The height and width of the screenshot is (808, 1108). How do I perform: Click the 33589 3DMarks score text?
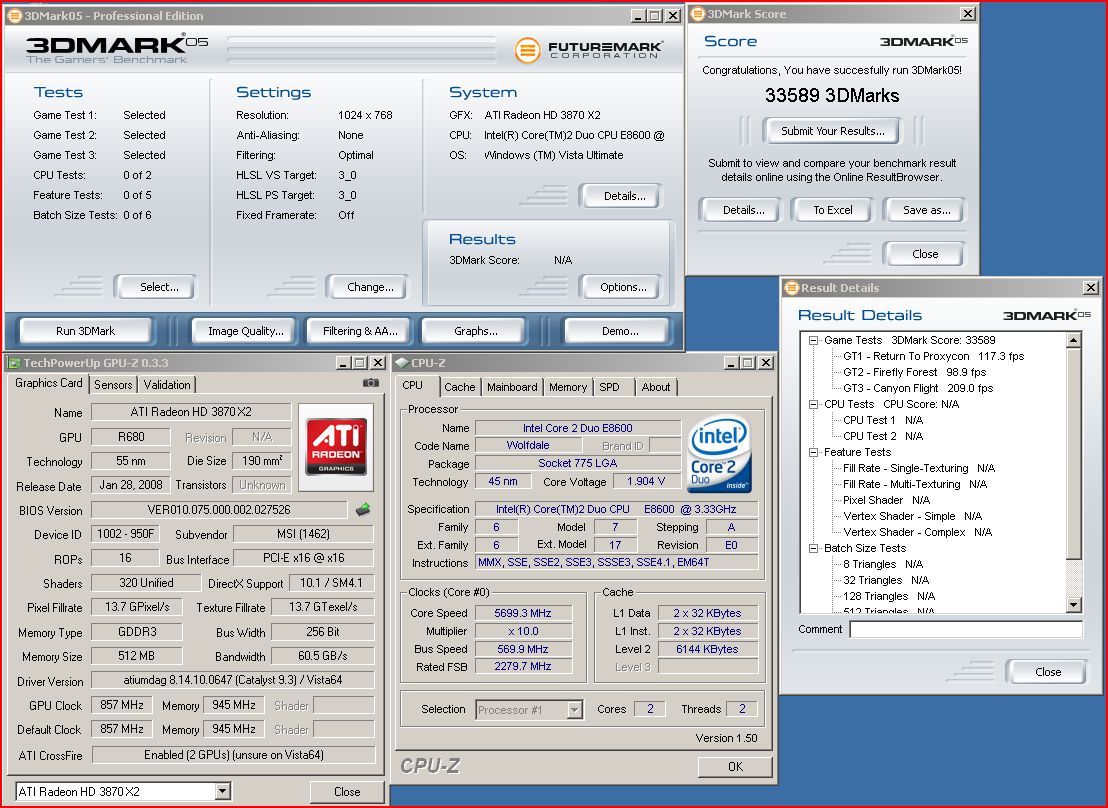pos(832,95)
